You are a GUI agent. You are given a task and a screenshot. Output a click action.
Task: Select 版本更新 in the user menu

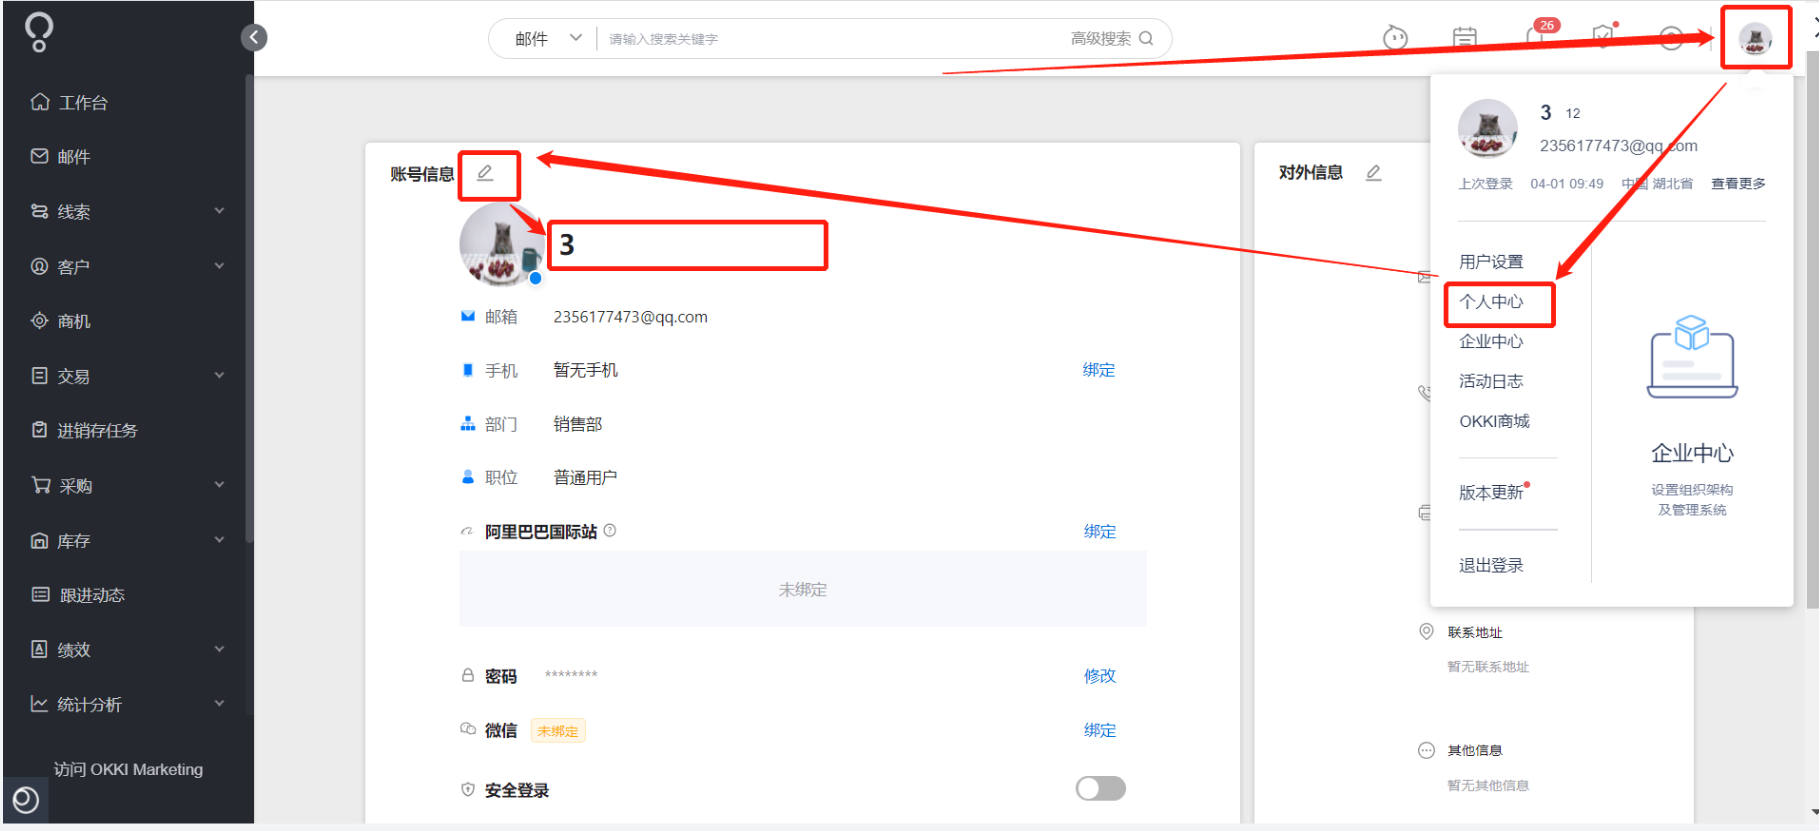[1491, 492]
